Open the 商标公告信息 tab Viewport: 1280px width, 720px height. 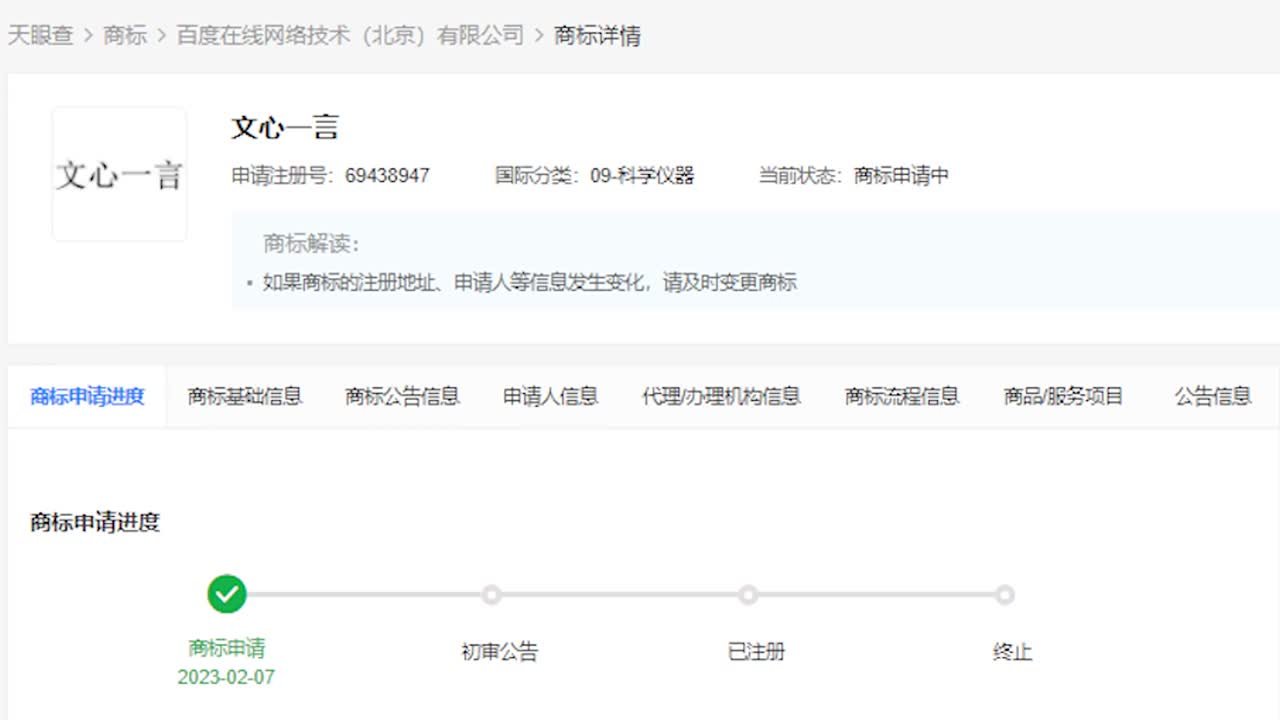click(x=401, y=396)
